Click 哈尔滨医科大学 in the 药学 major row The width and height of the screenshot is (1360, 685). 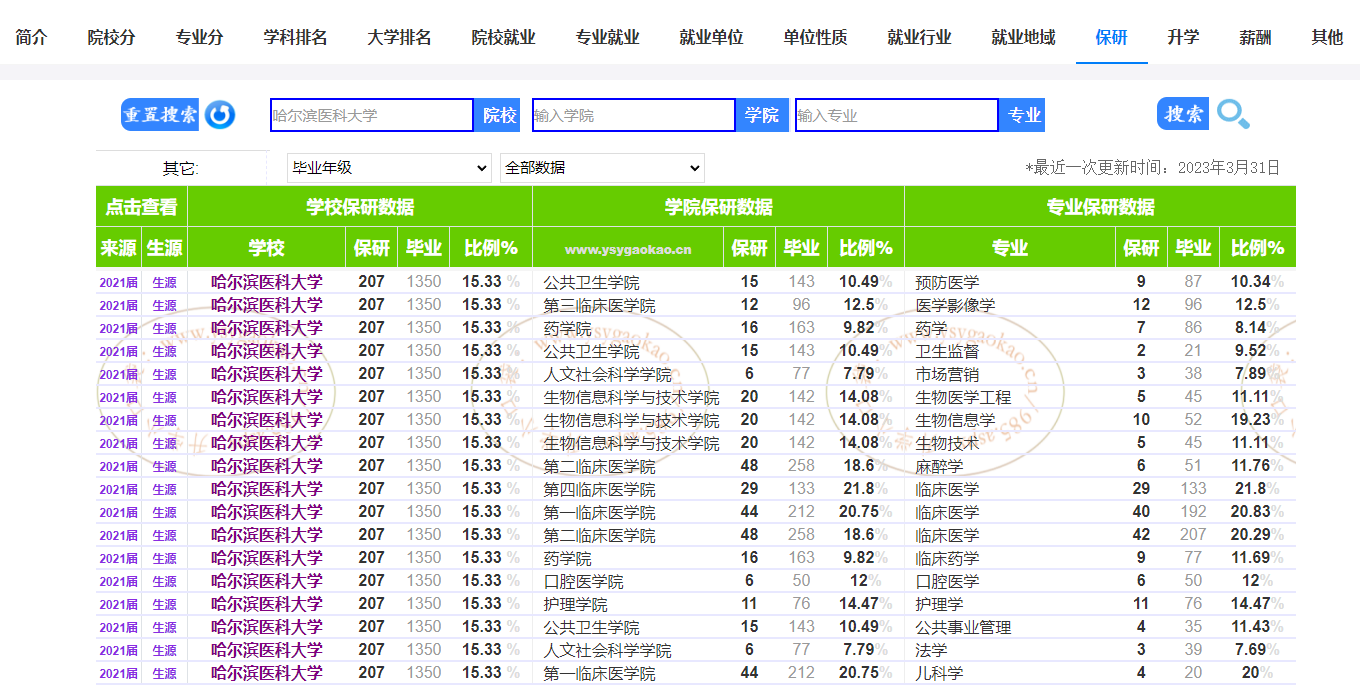(267, 328)
